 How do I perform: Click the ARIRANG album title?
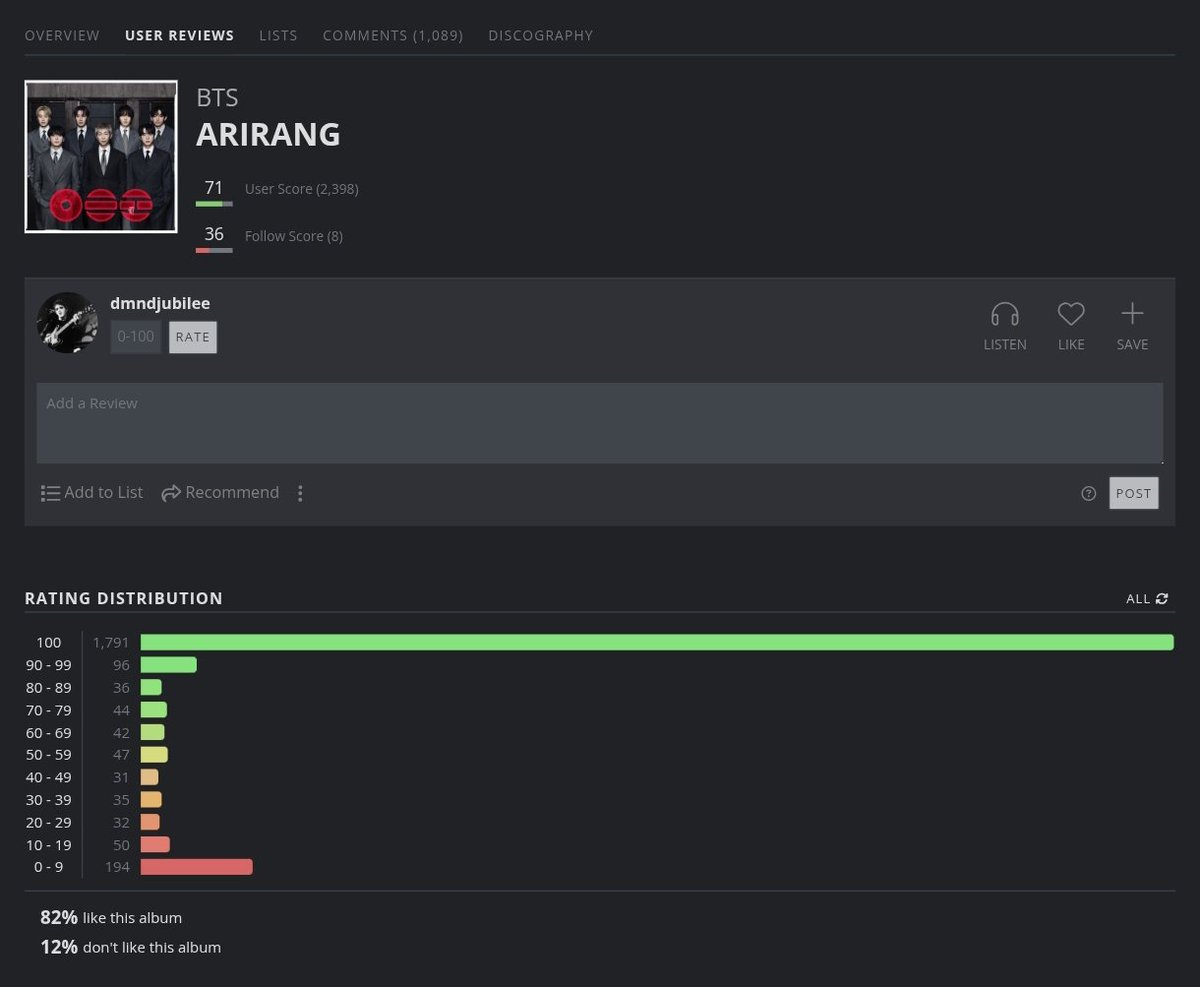coord(268,134)
